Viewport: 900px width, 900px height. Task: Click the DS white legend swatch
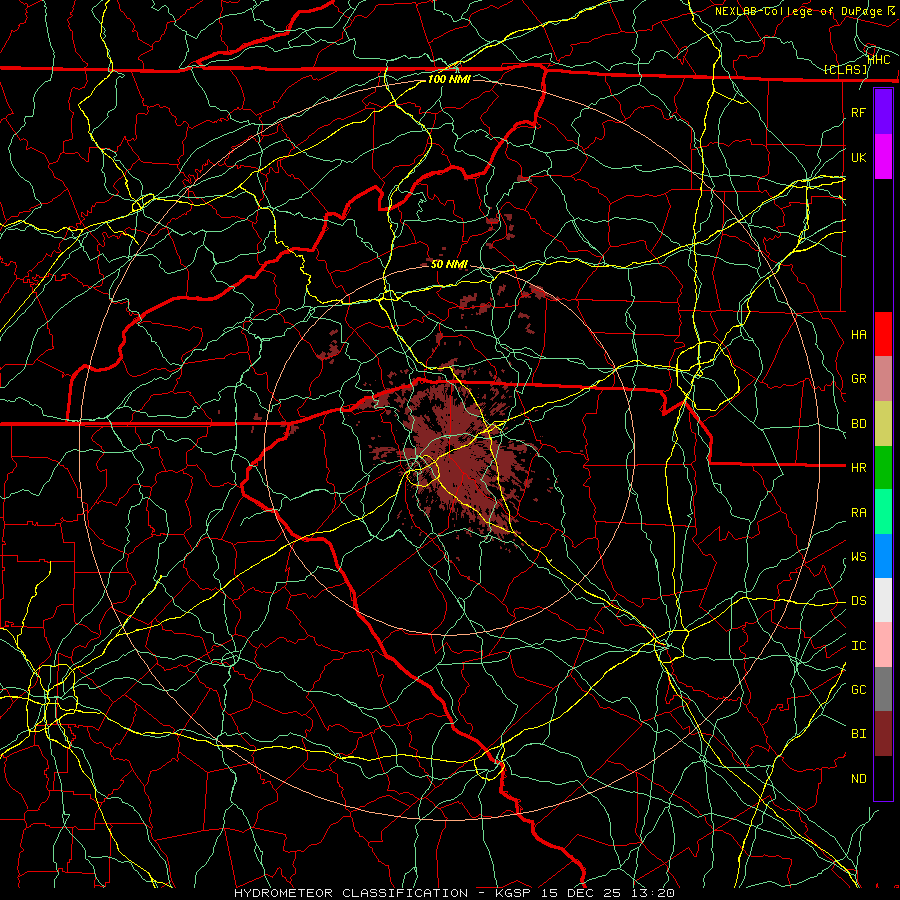(883, 600)
